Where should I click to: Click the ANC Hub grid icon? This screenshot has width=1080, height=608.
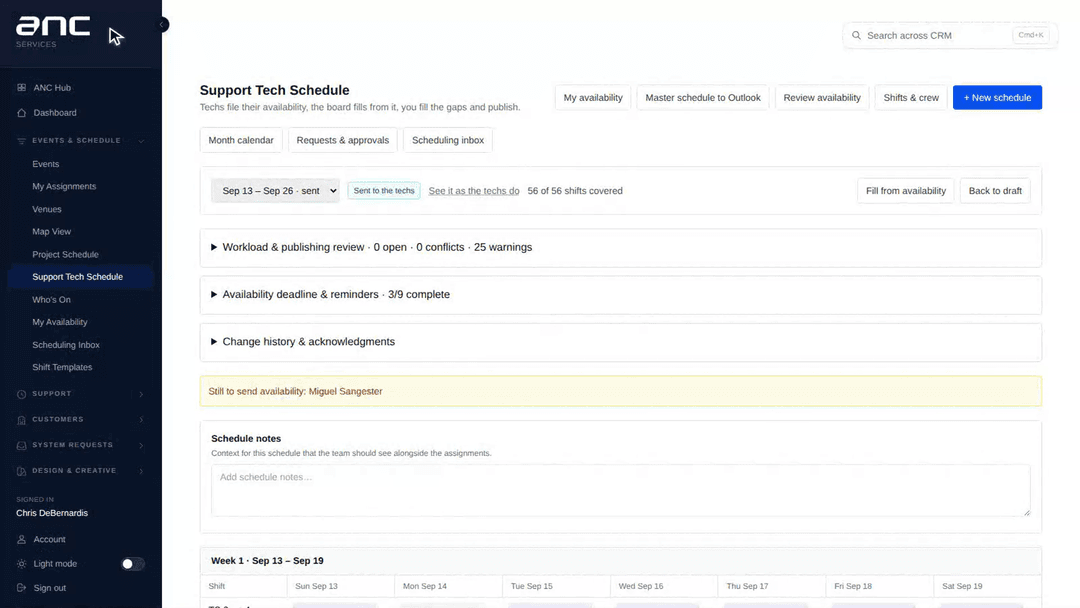(x=21, y=87)
